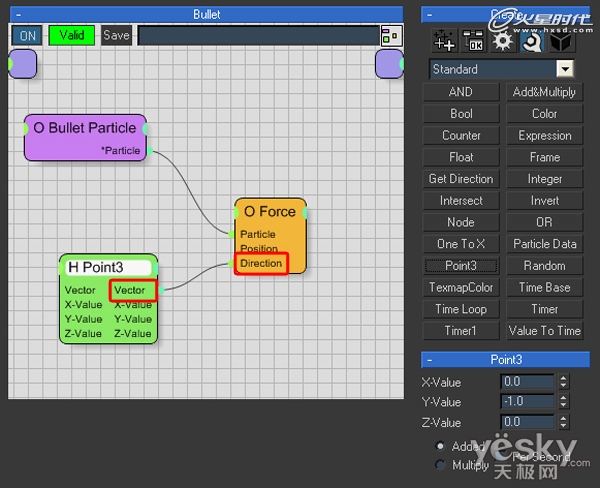
Task: Select the particle operators icon in Create panel
Action: (x=444, y=40)
